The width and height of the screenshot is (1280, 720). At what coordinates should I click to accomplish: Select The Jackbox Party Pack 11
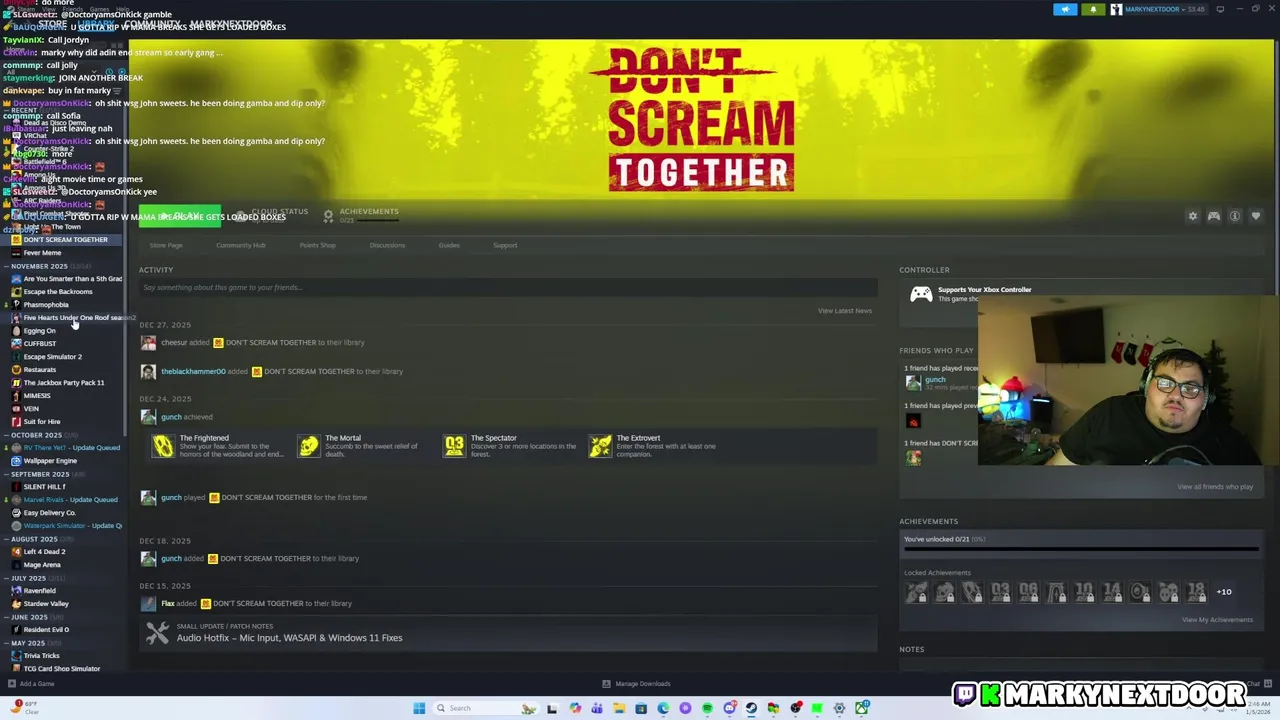pos(63,383)
